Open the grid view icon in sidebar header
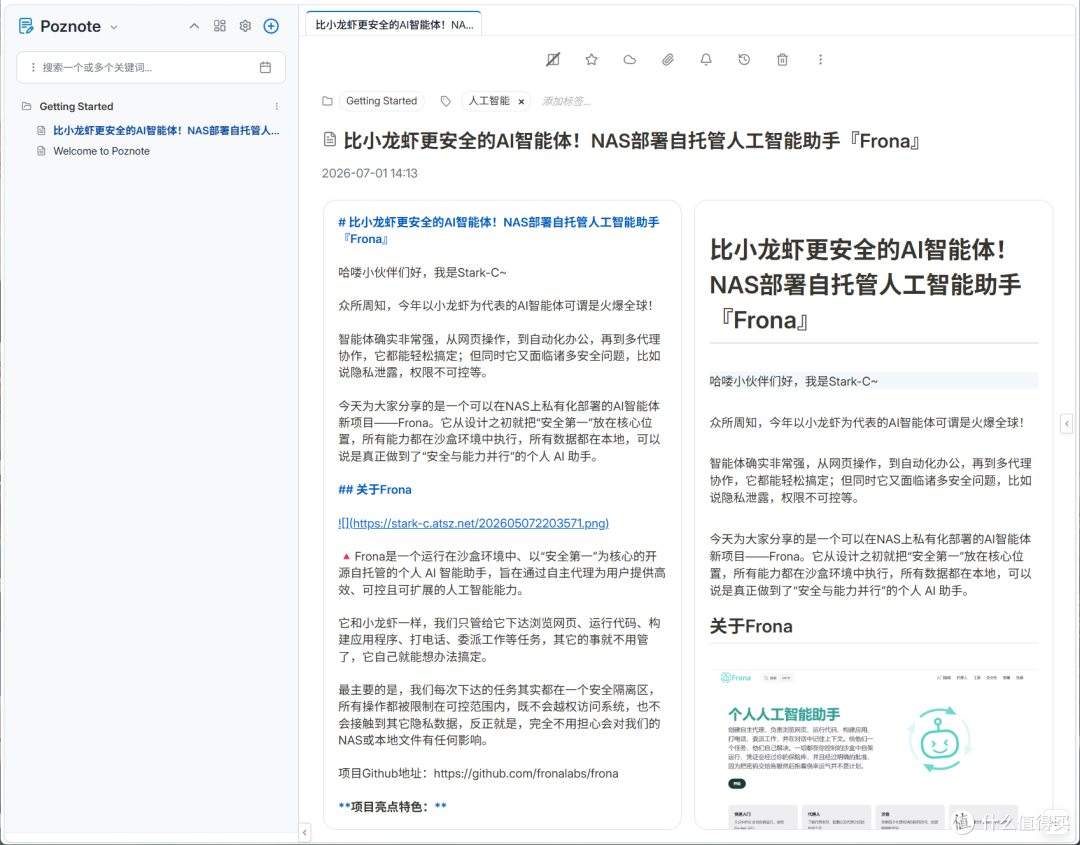The height and width of the screenshot is (845, 1080). coord(220,26)
